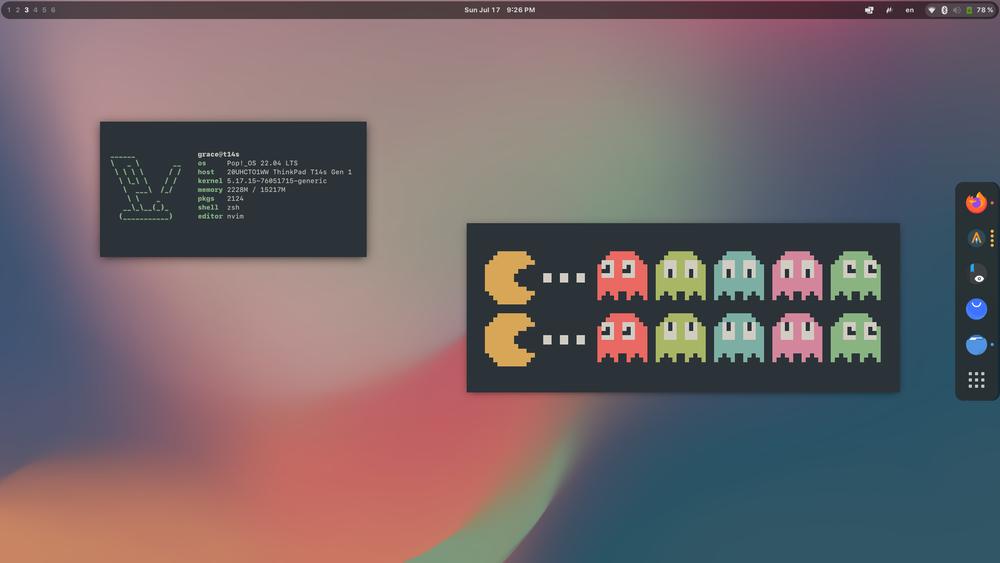The height and width of the screenshot is (563, 1000).
Task: Click the volume speaker icon
Action: point(957,10)
